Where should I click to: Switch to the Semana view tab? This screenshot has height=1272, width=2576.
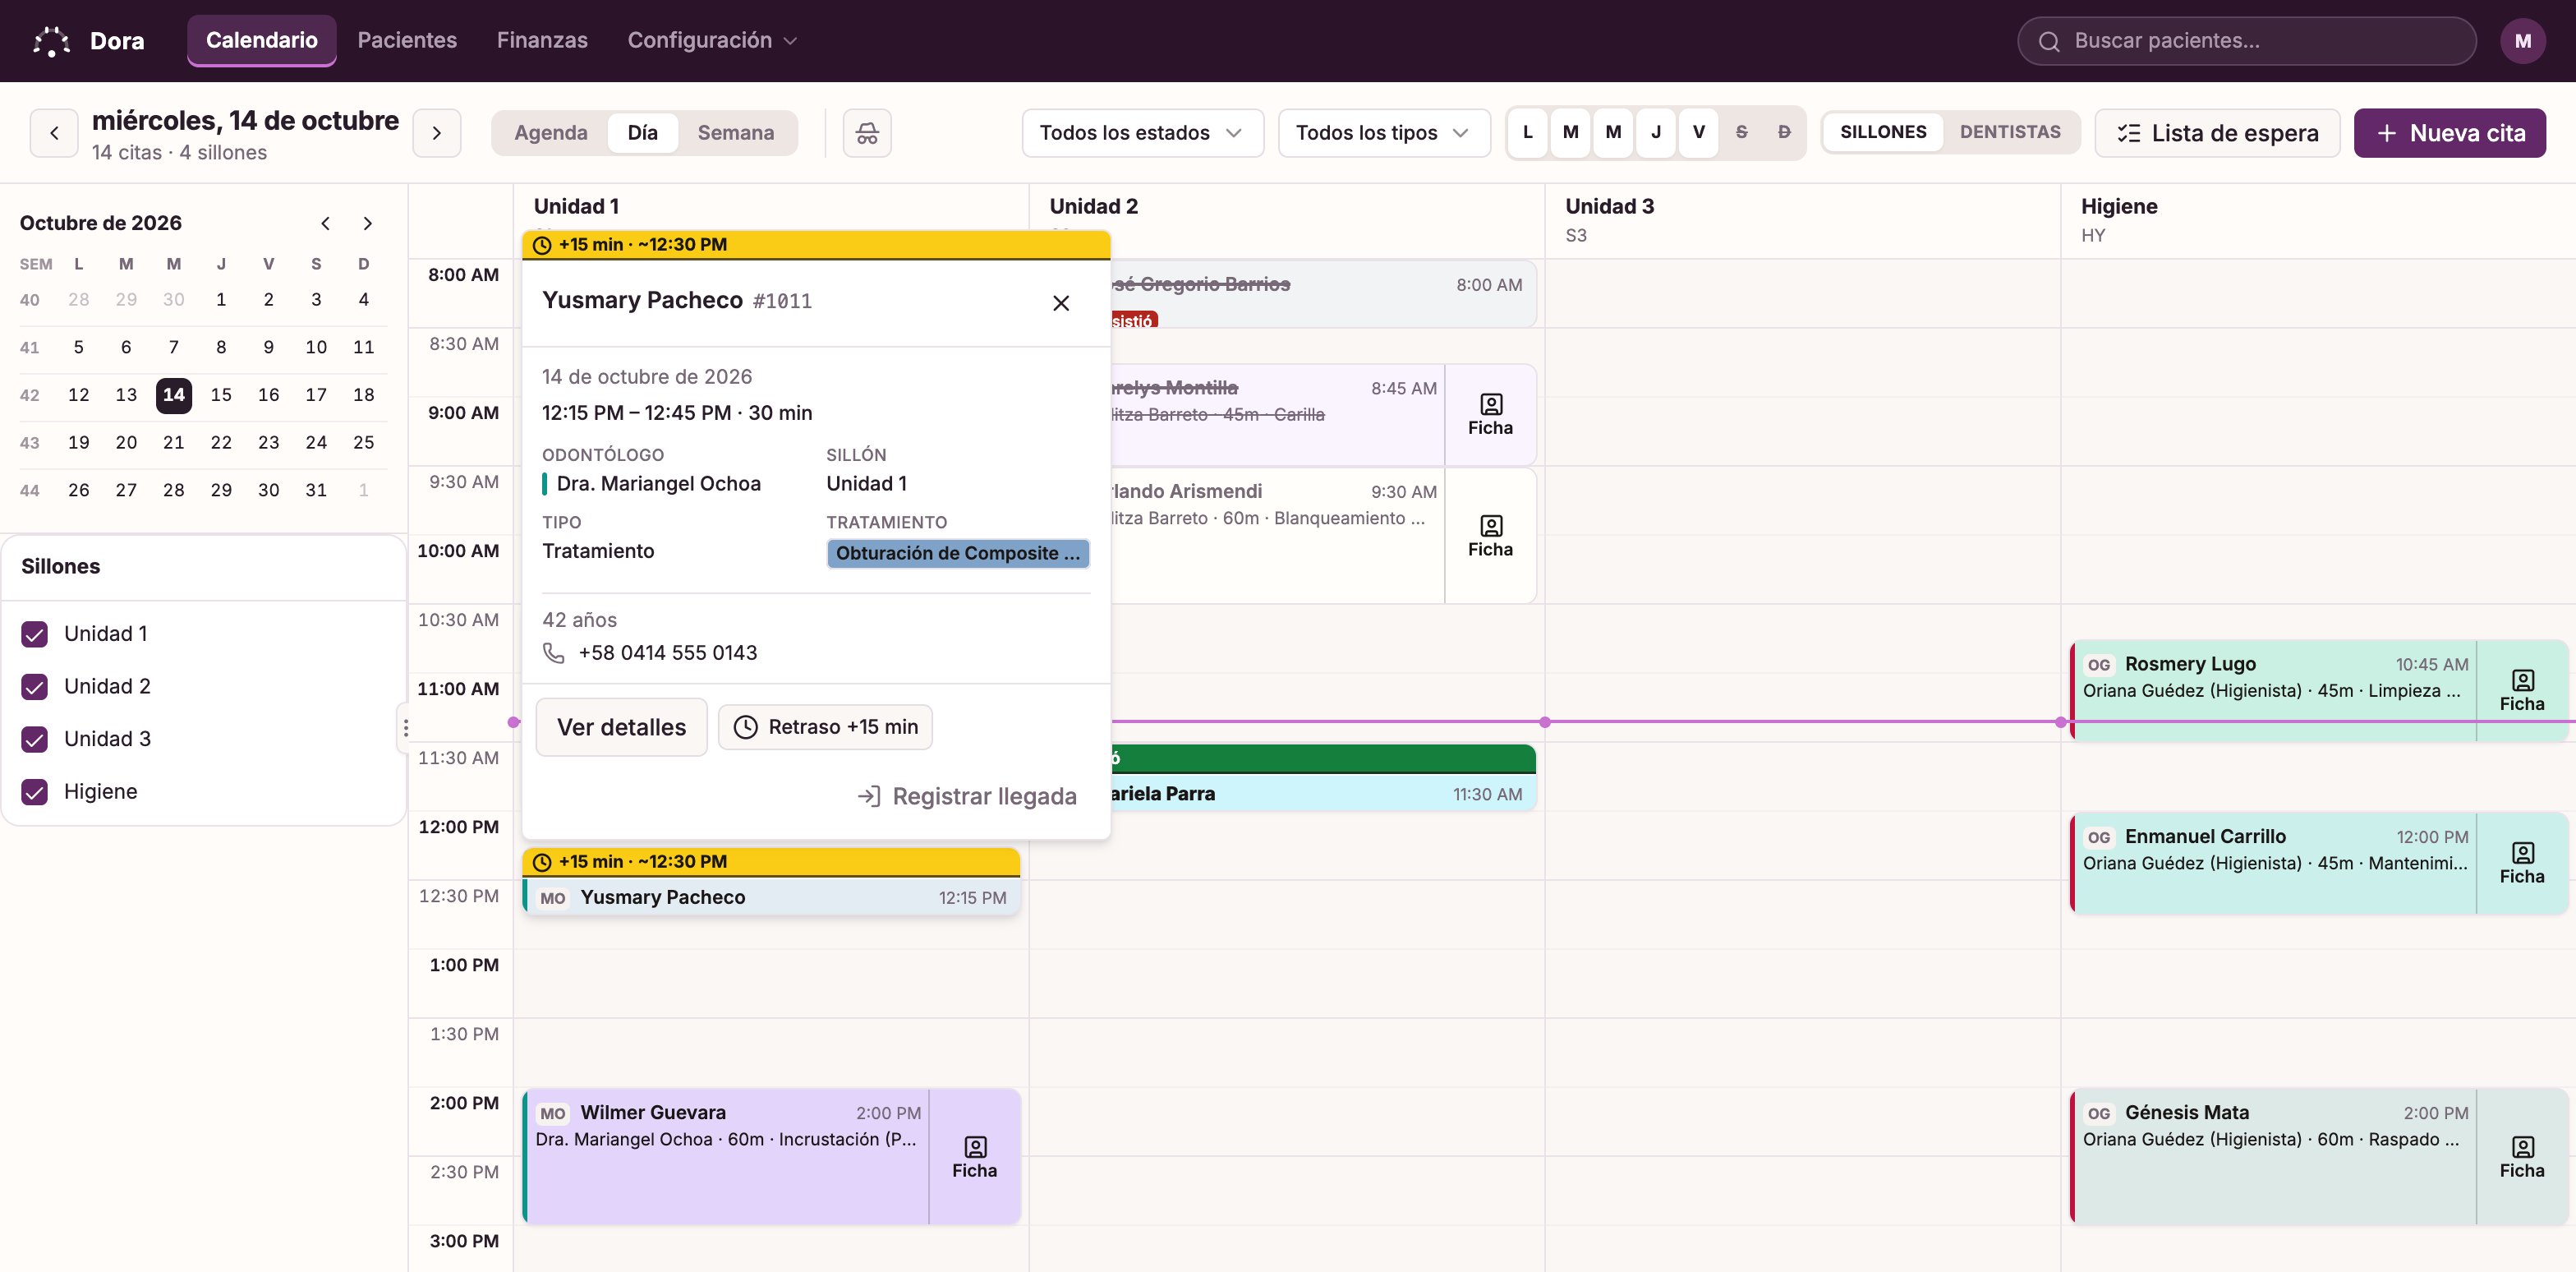(736, 133)
